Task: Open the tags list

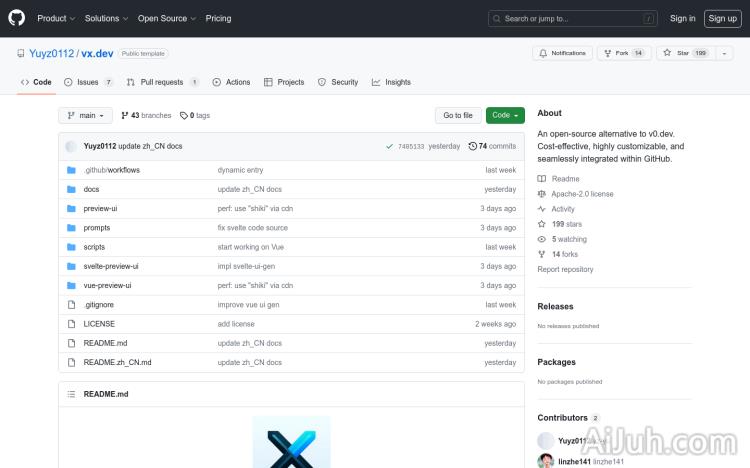Action: click(x=195, y=115)
